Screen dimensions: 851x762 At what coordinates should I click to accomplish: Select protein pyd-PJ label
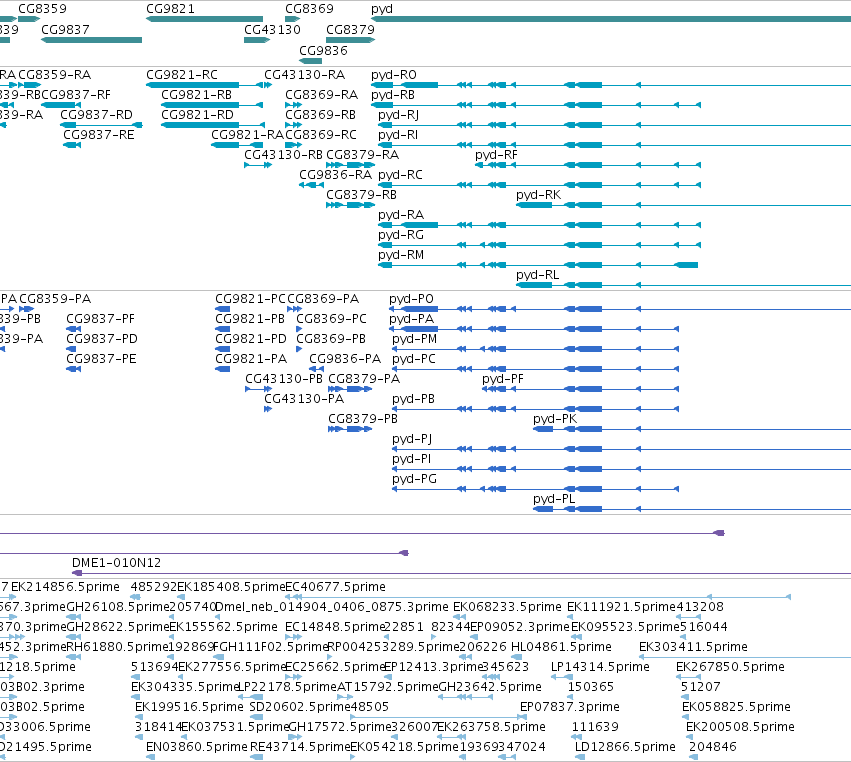[x=412, y=439]
